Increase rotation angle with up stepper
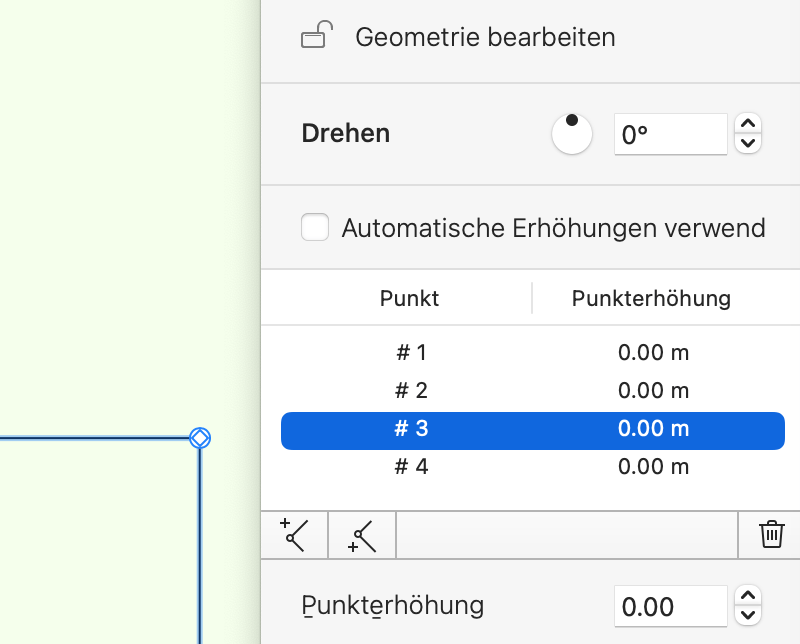 click(748, 124)
